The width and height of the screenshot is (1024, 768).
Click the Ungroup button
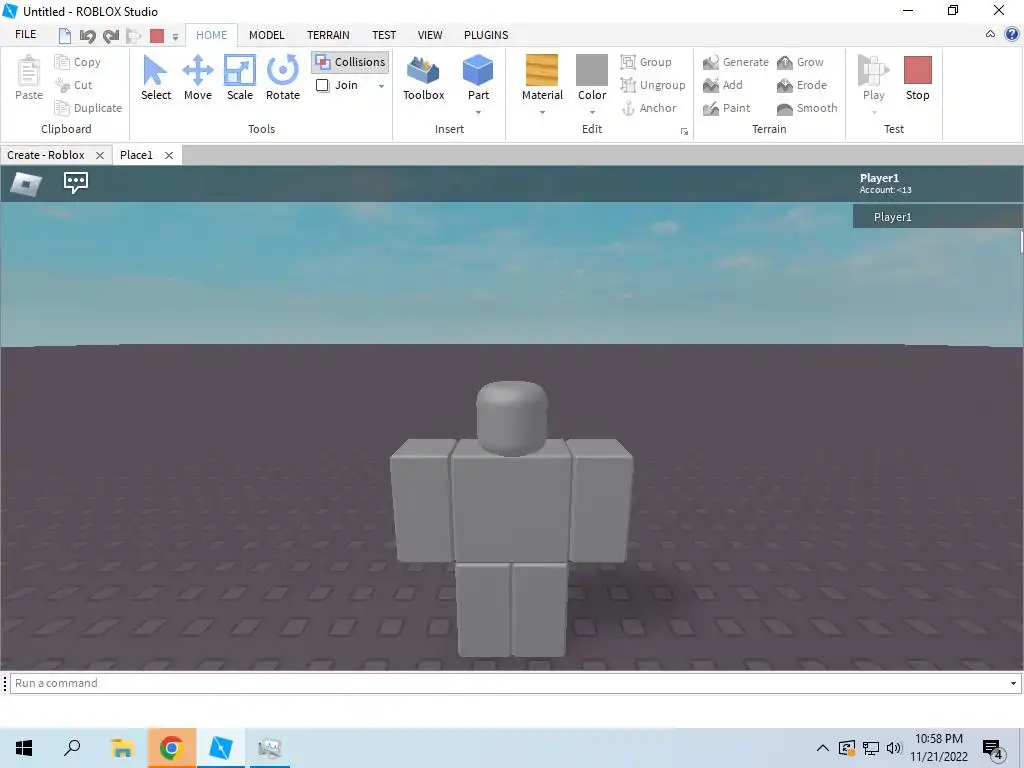[653, 85]
